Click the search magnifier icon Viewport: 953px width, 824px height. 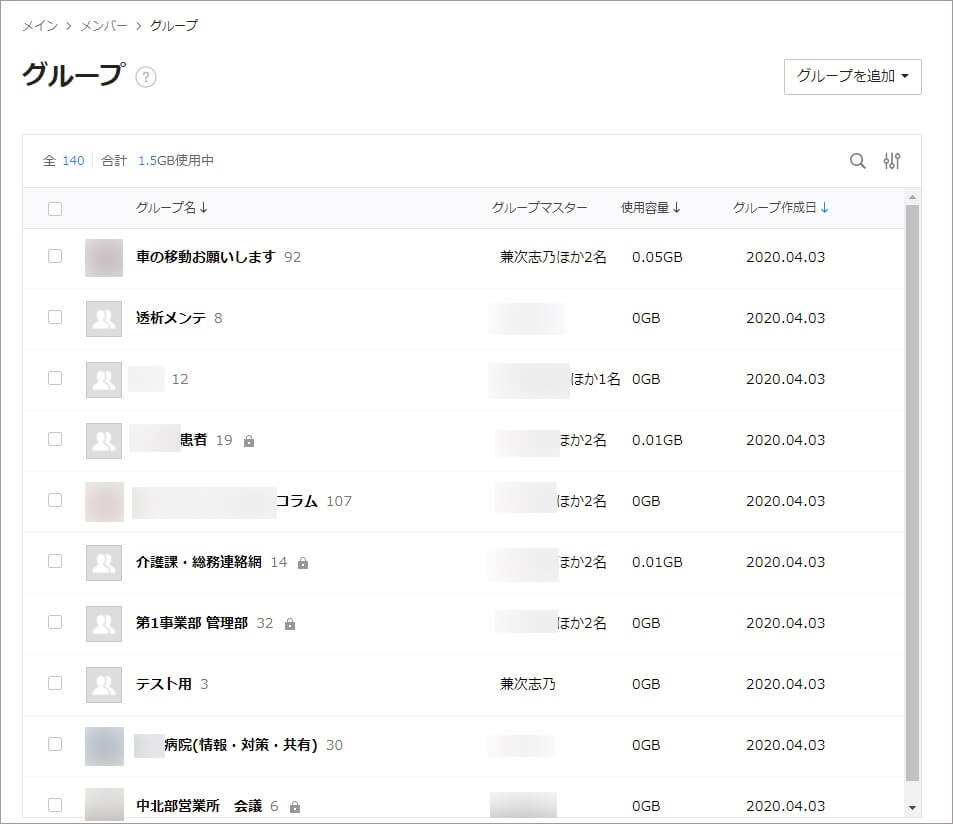(x=857, y=161)
